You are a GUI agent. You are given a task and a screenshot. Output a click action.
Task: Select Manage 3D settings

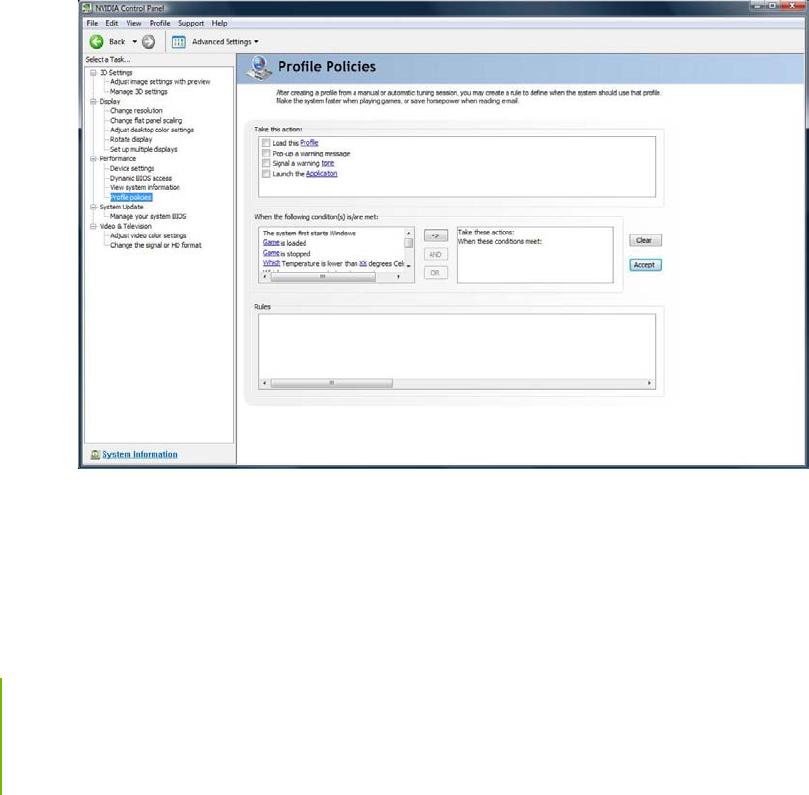click(139, 91)
